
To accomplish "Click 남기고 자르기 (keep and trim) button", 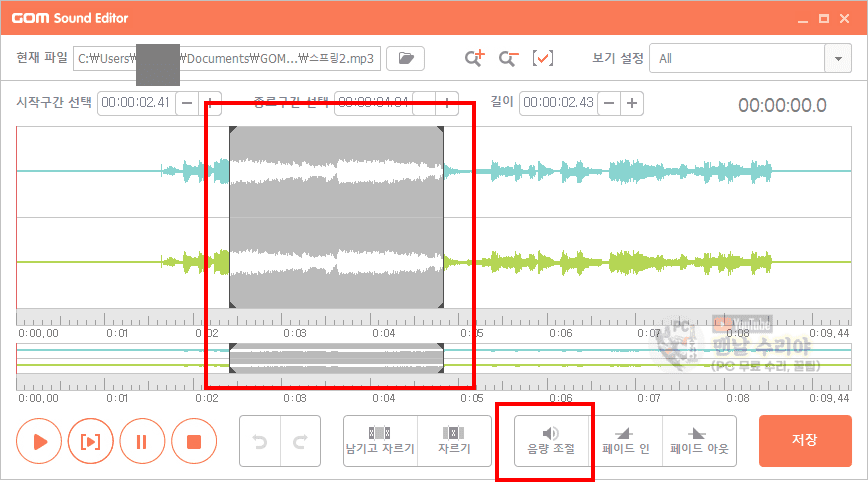I will click(x=379, y=441).
